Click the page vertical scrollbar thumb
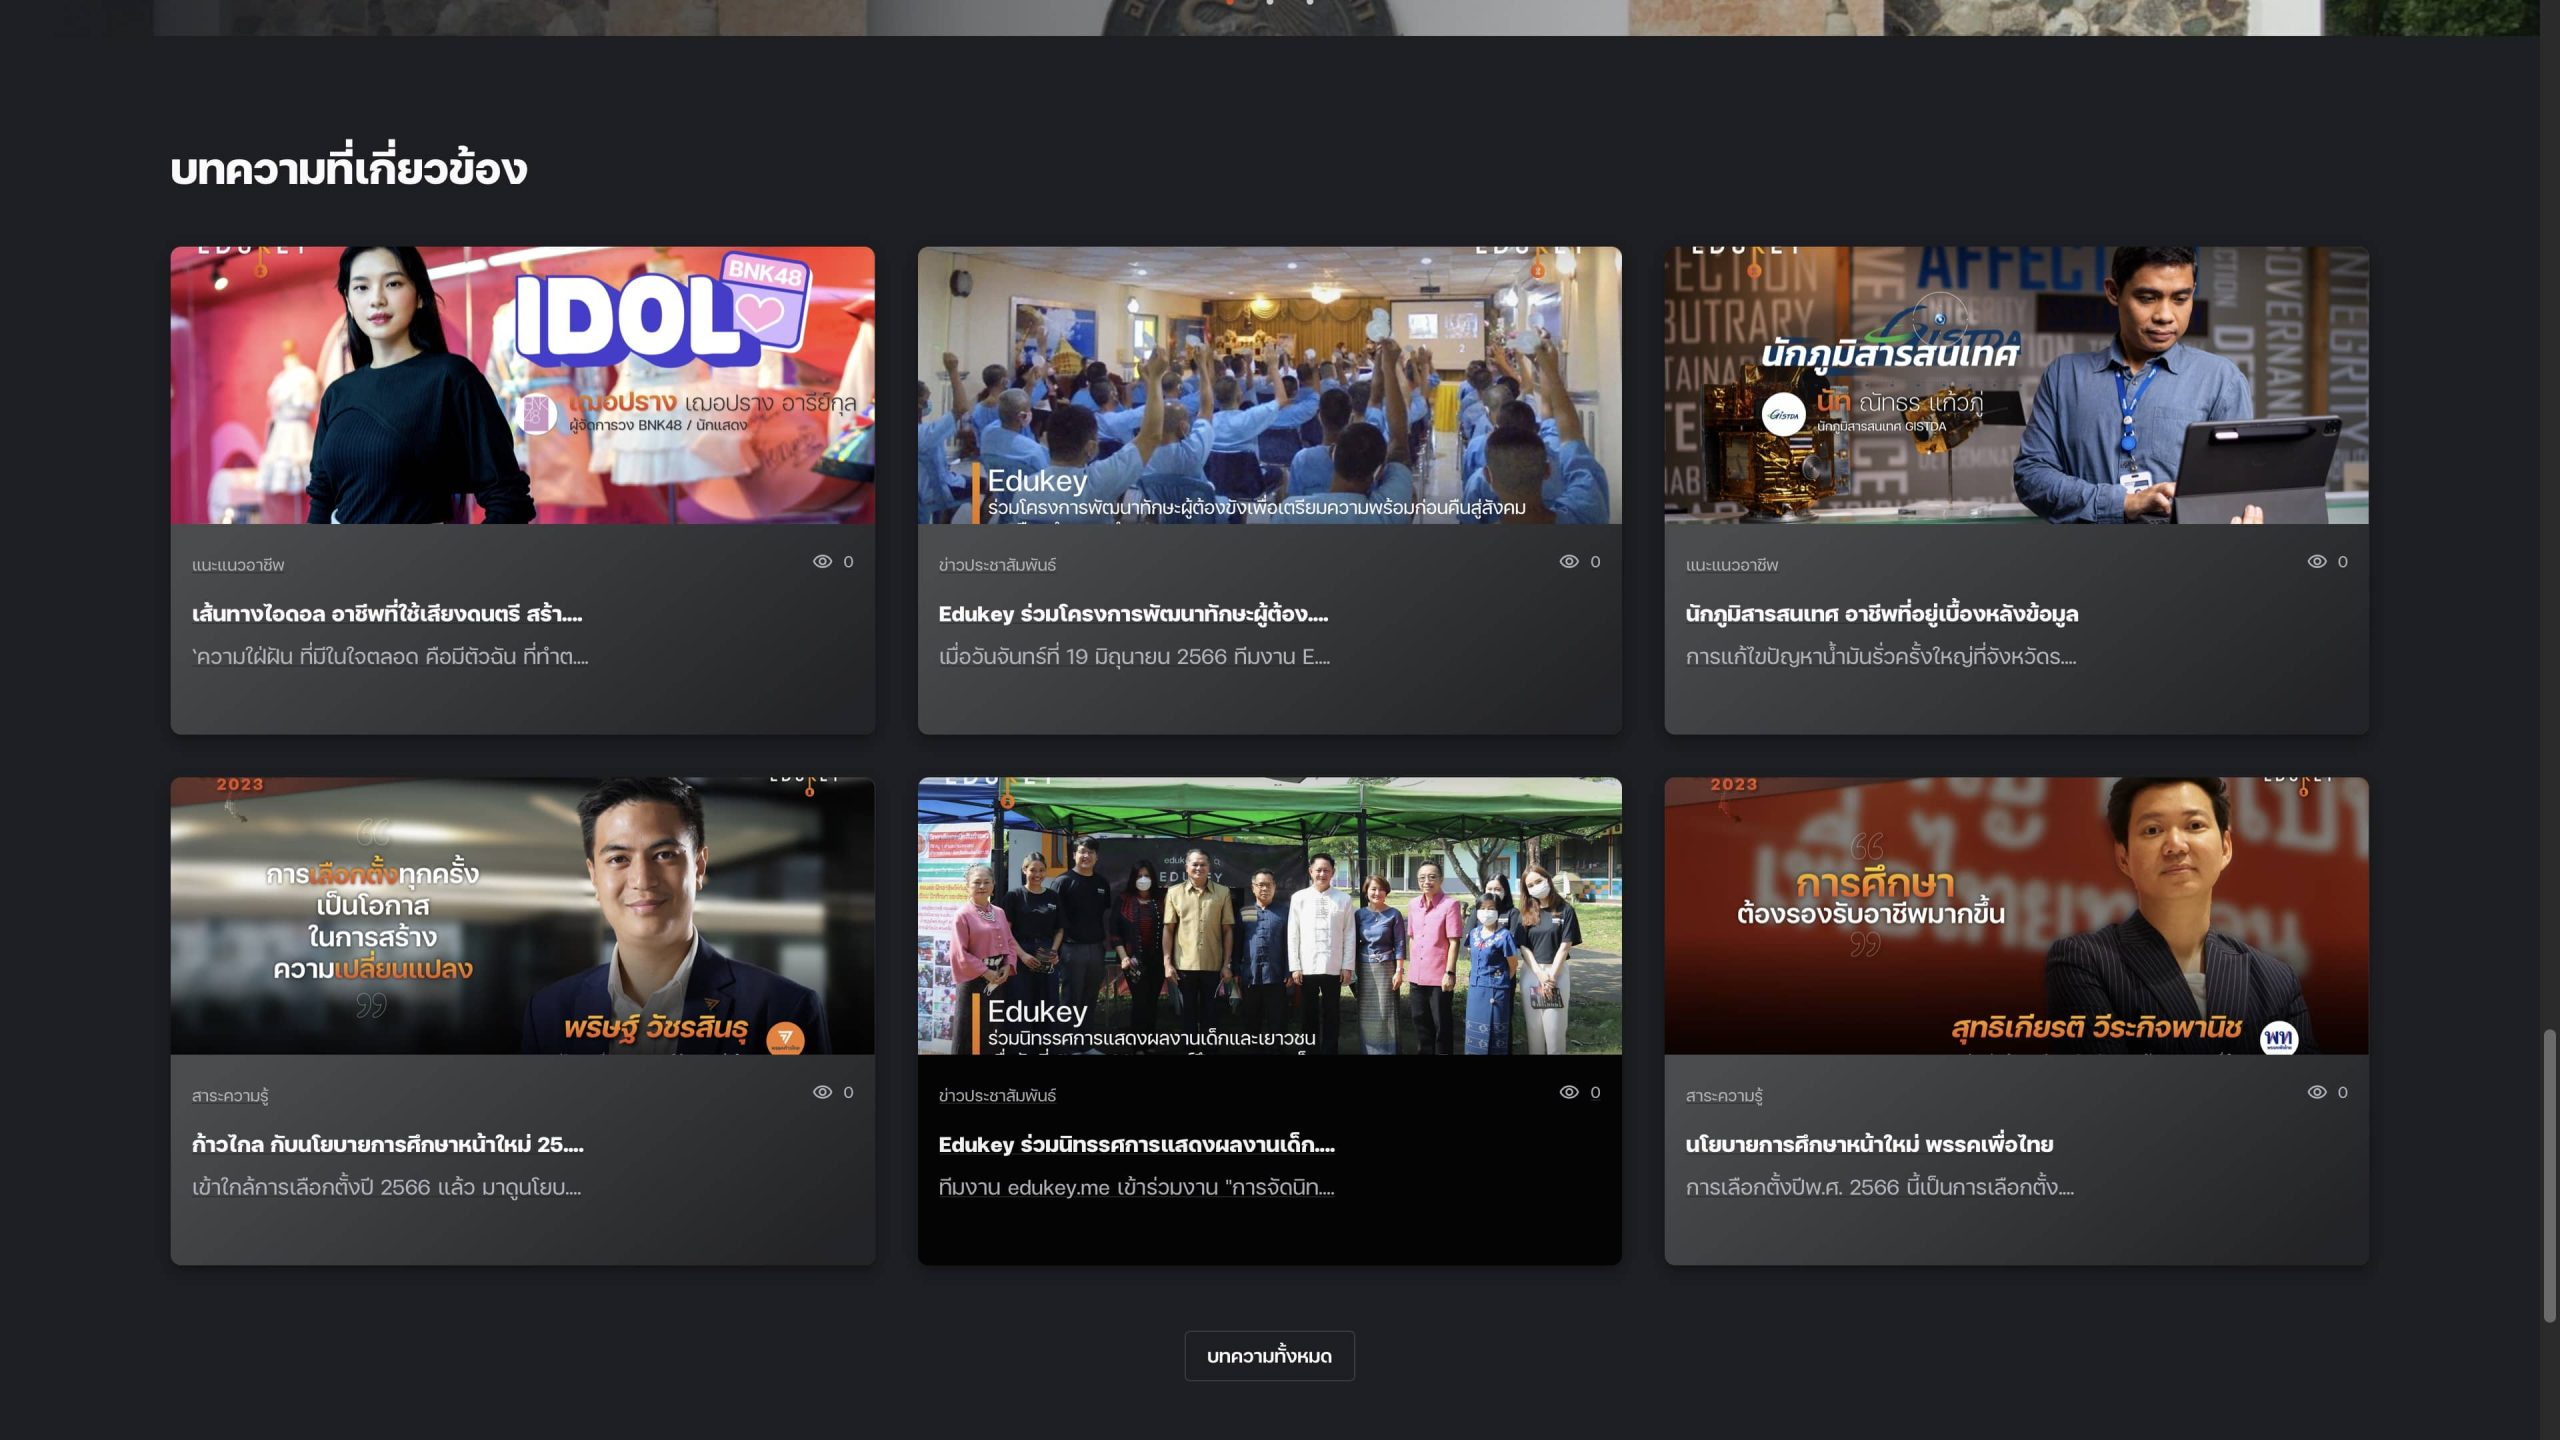Screen dimensions: 2560x1440 [2549, 1175]
